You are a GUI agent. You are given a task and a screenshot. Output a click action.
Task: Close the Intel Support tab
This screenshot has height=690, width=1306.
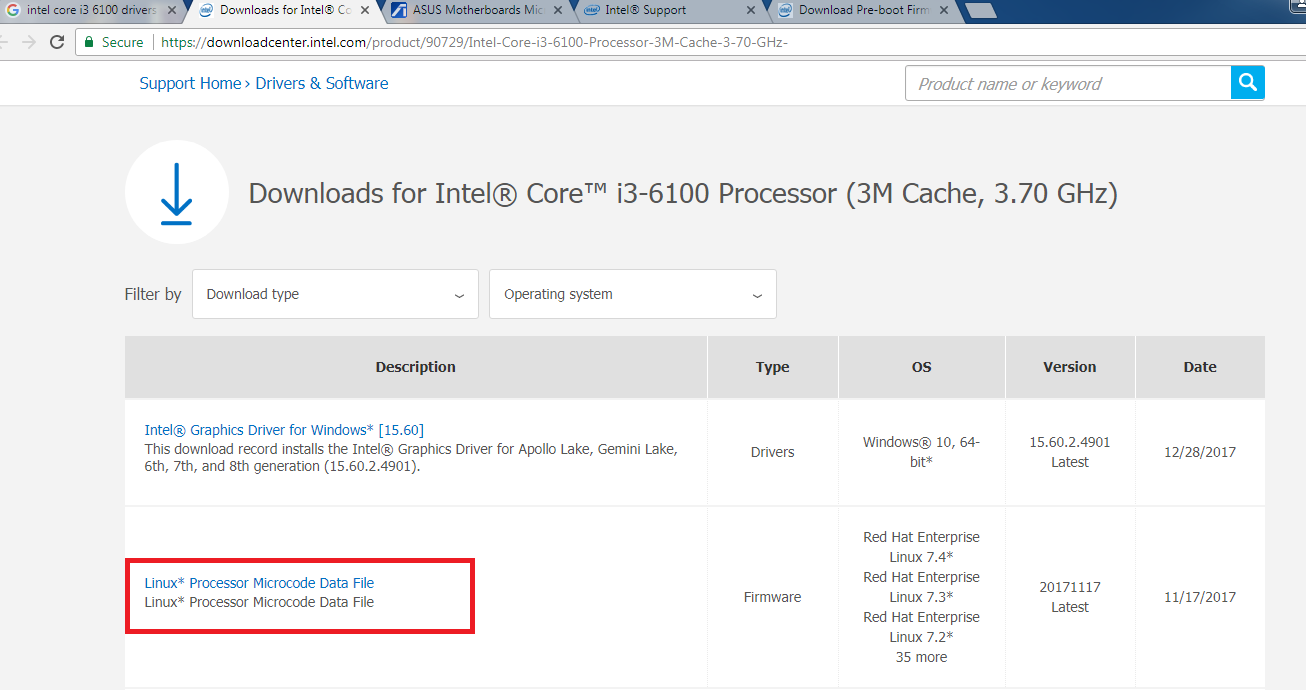pos(751,10)
